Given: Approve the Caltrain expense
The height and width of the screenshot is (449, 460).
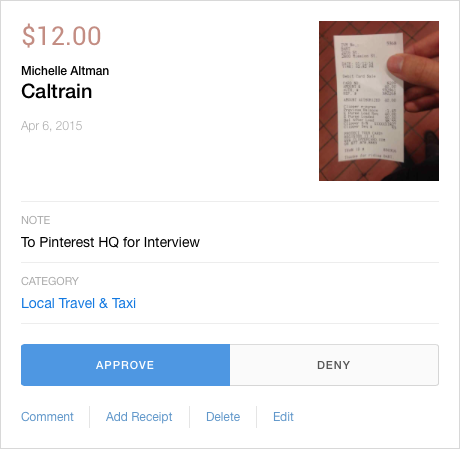Looking at the screenshot, I should coord(125,365).
